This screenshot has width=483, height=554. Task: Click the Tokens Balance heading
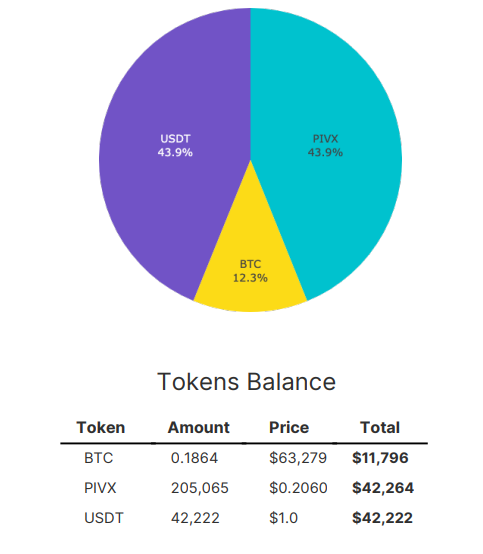click(x=246, y=382)
